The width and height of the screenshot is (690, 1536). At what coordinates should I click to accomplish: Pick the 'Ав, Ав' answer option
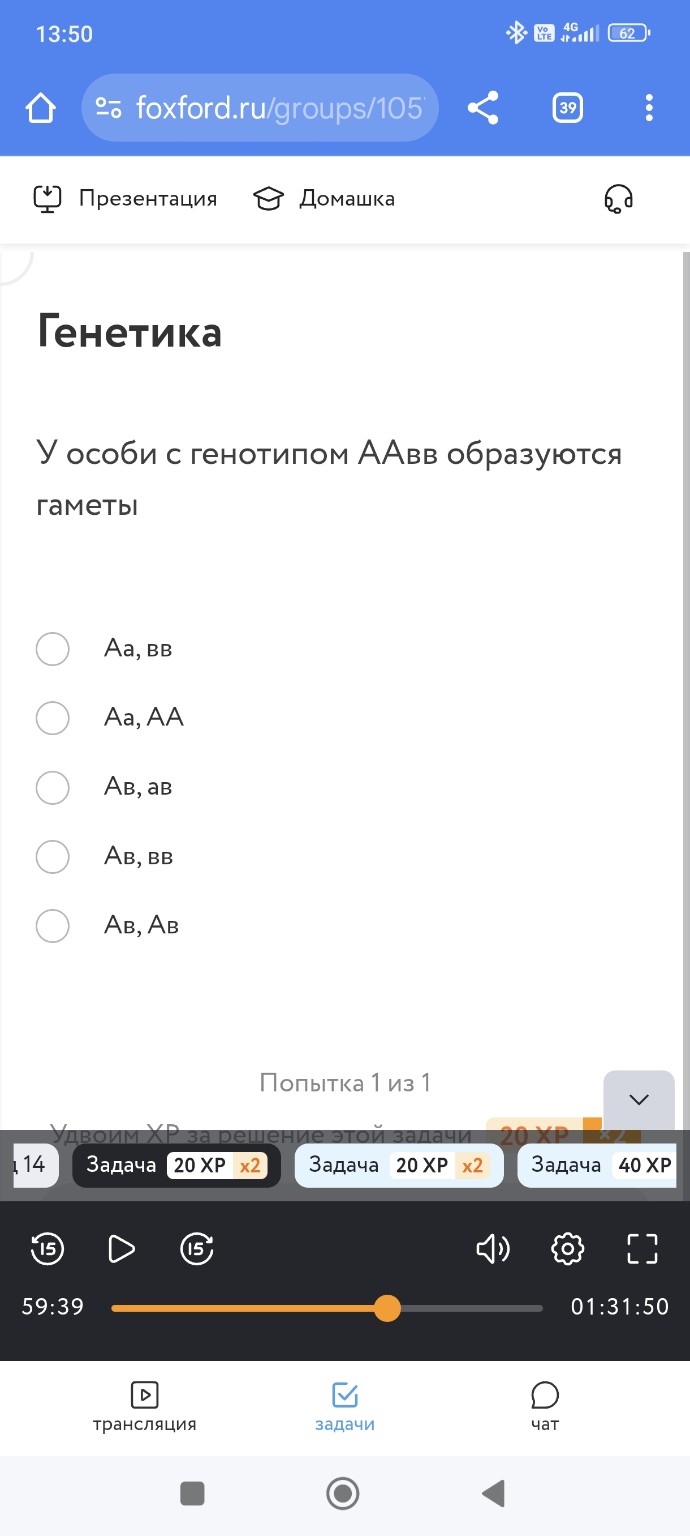tap(53, 925)
